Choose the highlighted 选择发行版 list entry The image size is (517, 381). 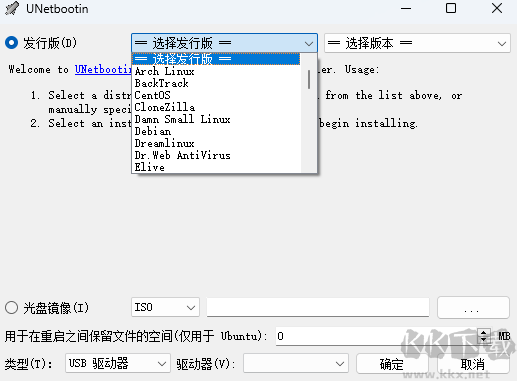pyautogui.click(x=216, y=59)
